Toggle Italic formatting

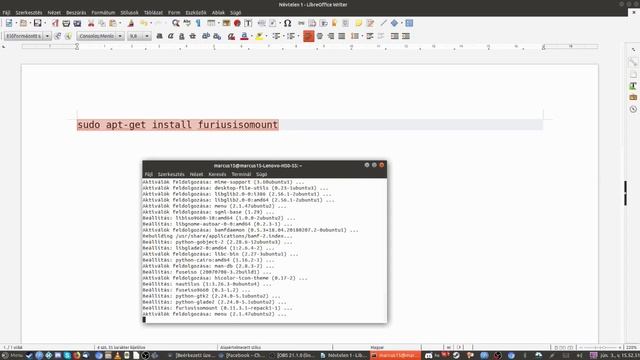(171, 36)
